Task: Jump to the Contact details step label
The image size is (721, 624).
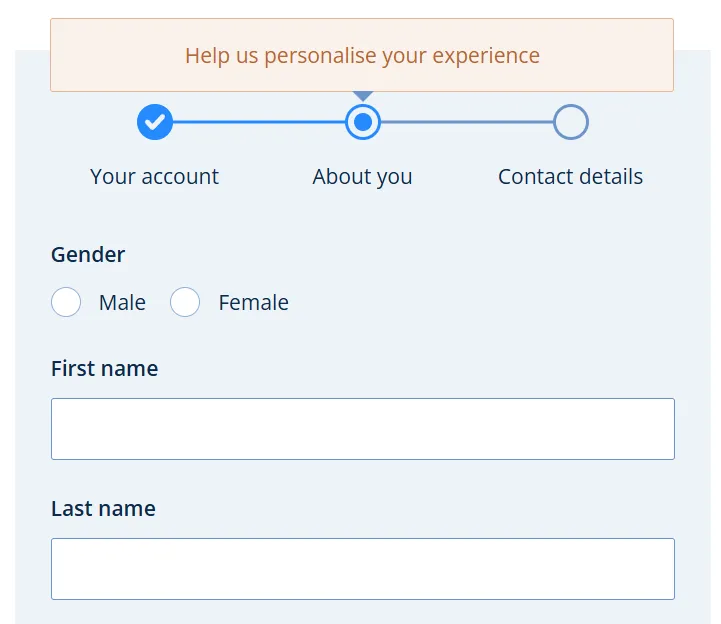Action: pyautogui.click(x=570, y=177)
